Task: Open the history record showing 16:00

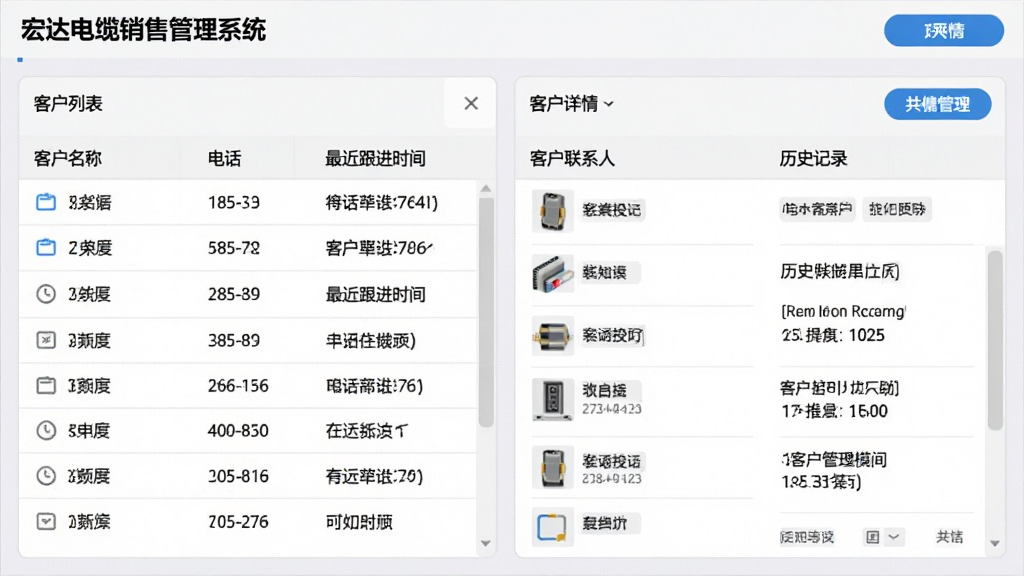Action: point(839,399)
